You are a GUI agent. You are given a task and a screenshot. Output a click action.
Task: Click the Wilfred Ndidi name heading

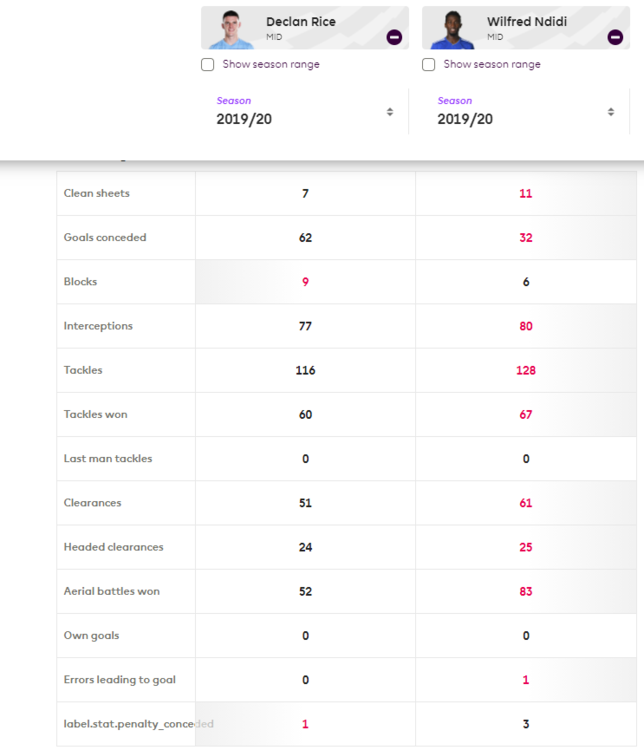pos(527,22)
